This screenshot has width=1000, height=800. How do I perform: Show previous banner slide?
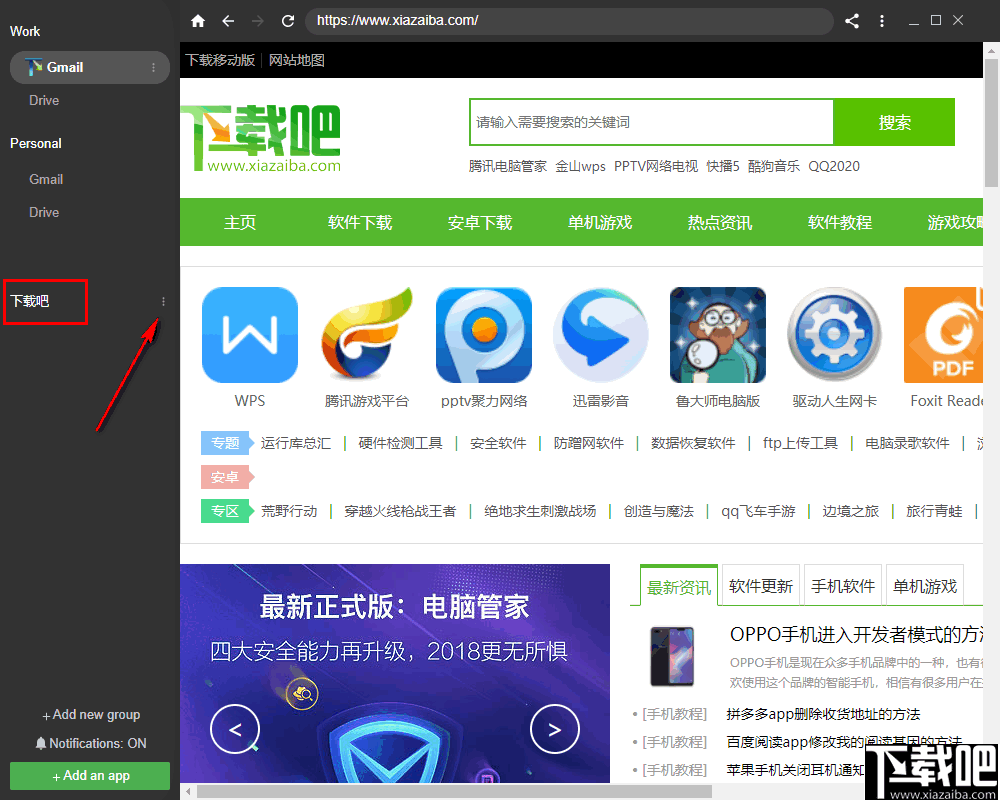[235, 729]
